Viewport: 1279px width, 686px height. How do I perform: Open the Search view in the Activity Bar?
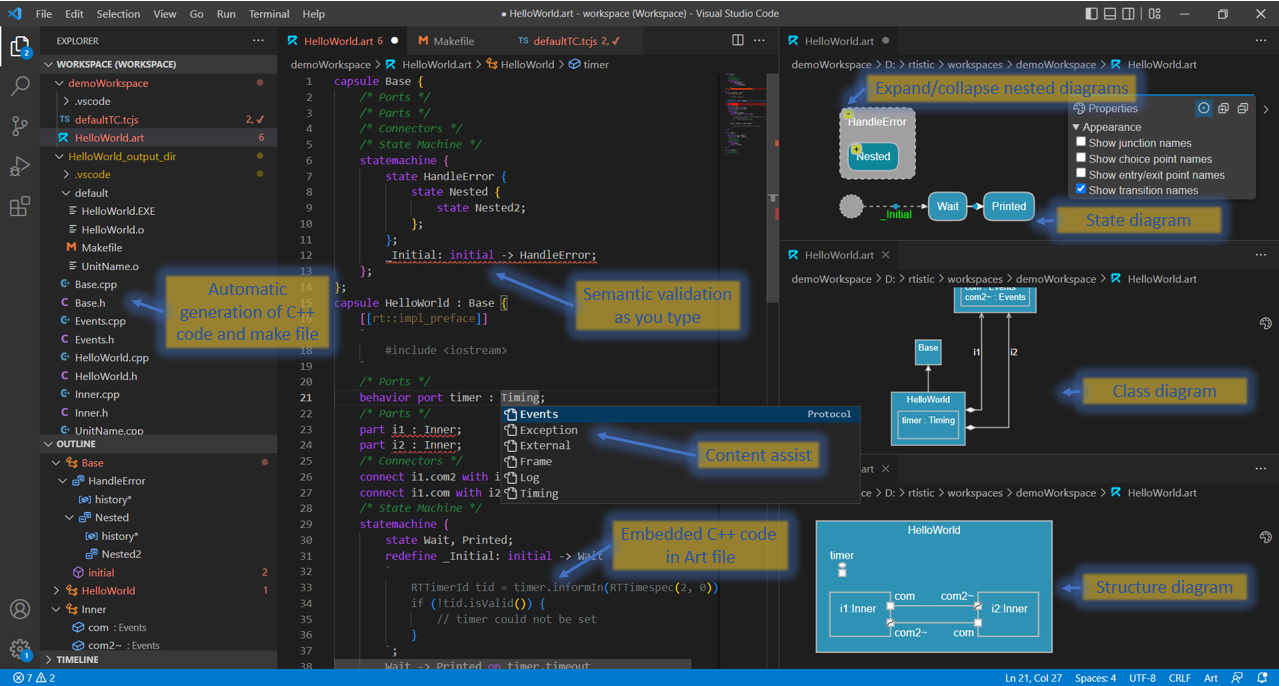point(20,85)
